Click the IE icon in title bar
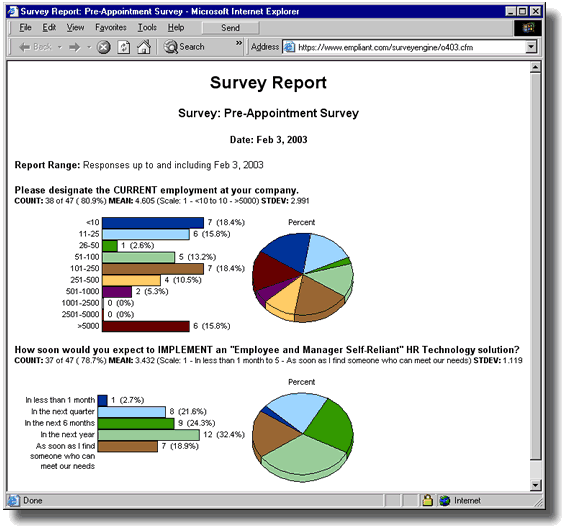Viewport: 564px width, 526px height. tap(13, 12)
